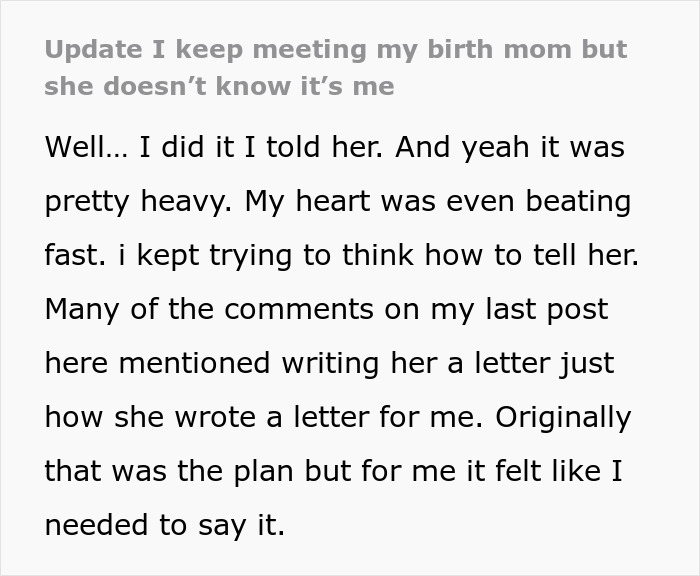Click the words "a letter just"

(x=530, y=364)
